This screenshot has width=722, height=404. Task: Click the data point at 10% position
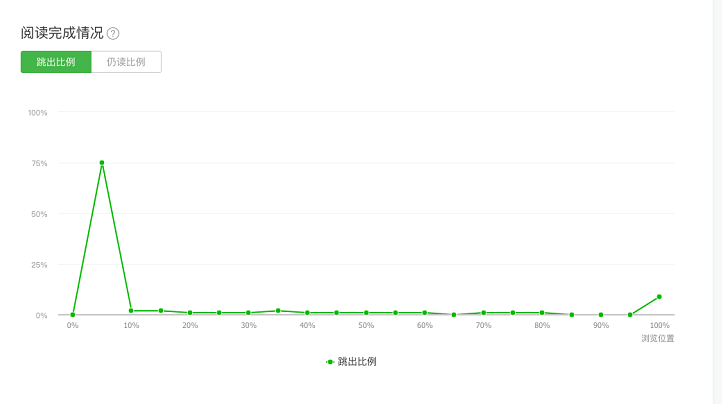click(131, 311)
